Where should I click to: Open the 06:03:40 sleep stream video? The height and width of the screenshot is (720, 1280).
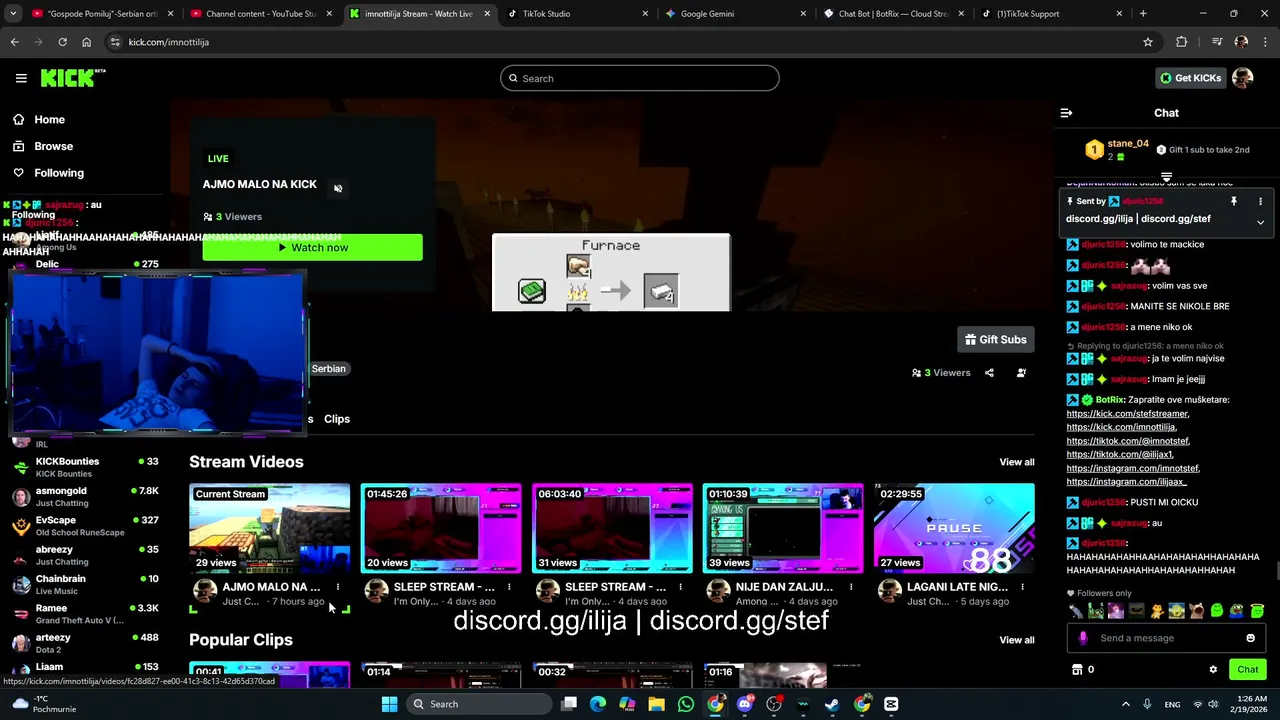pos(612,528)
